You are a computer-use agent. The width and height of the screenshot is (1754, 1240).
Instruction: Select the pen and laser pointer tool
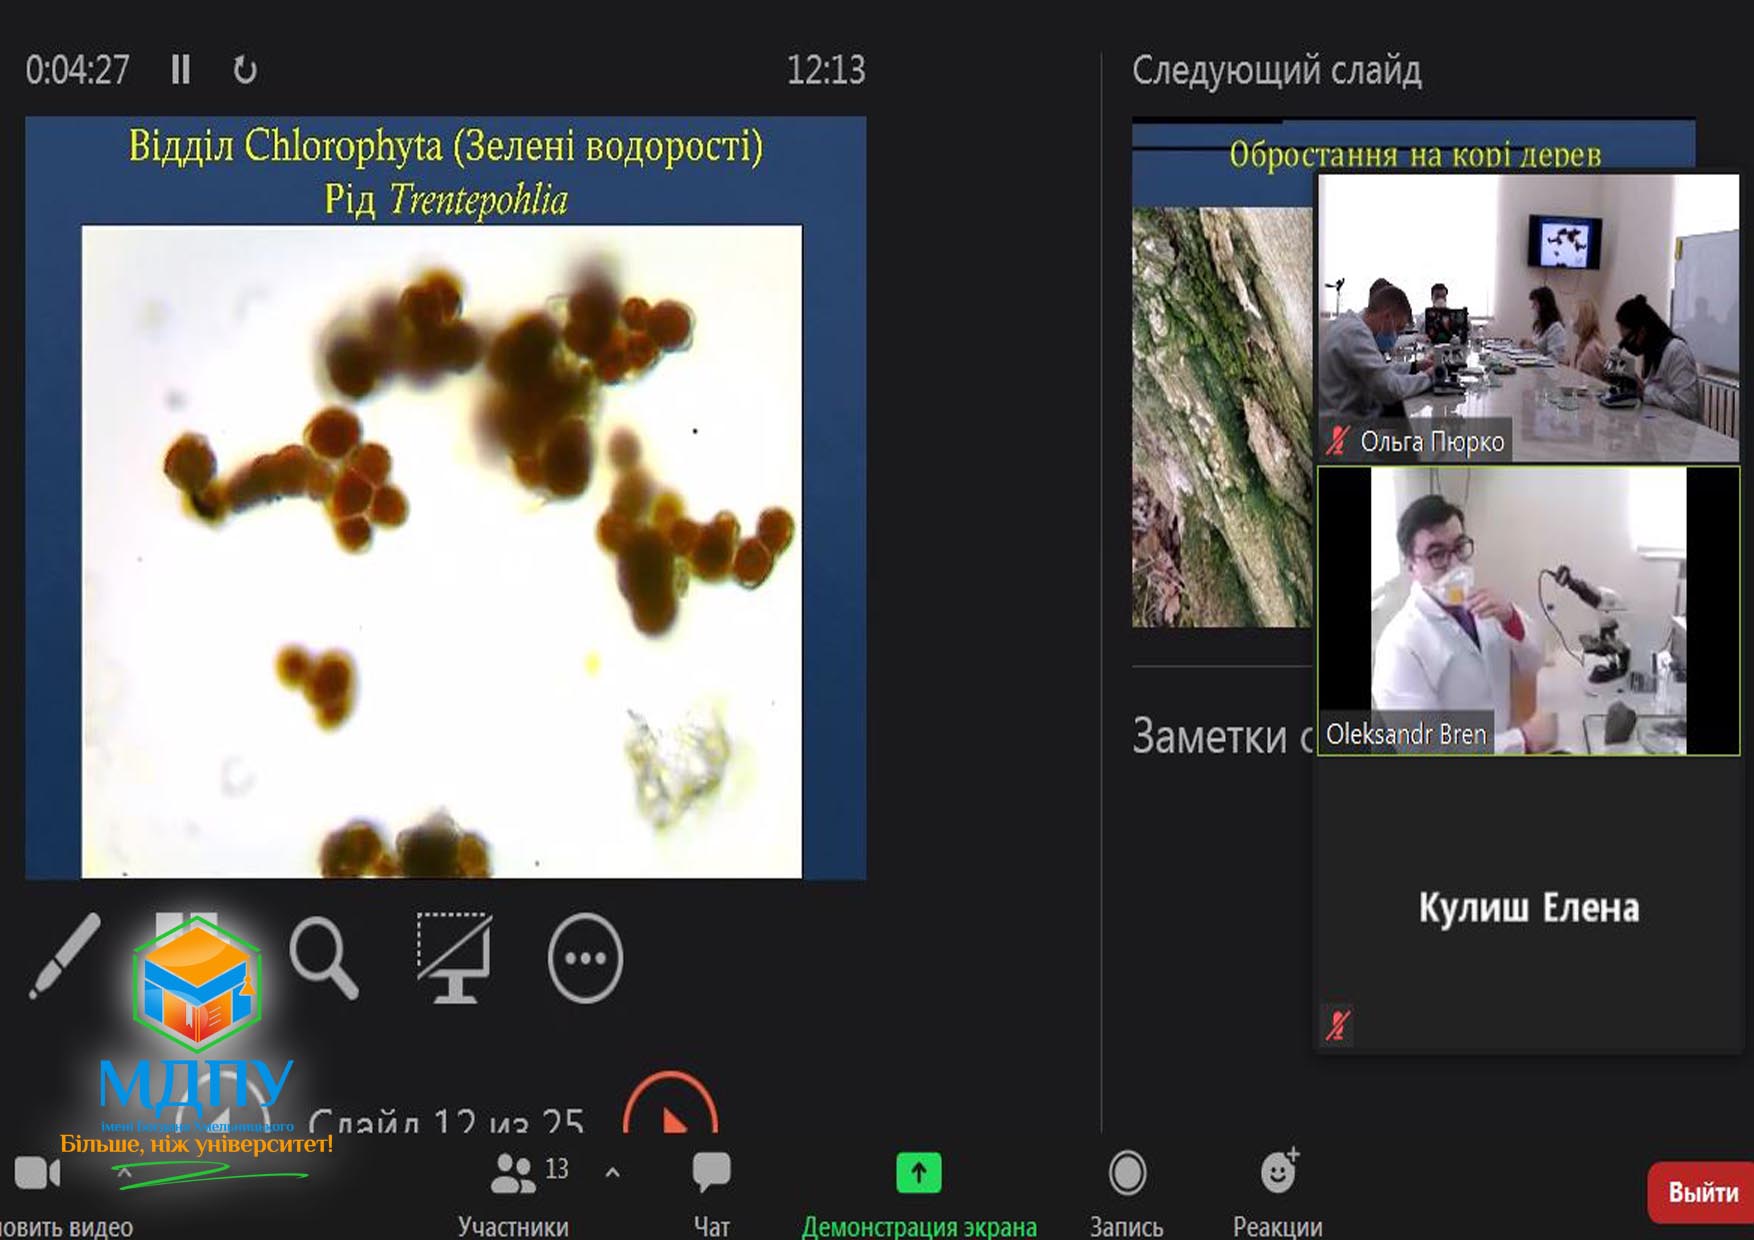[64, 955]
